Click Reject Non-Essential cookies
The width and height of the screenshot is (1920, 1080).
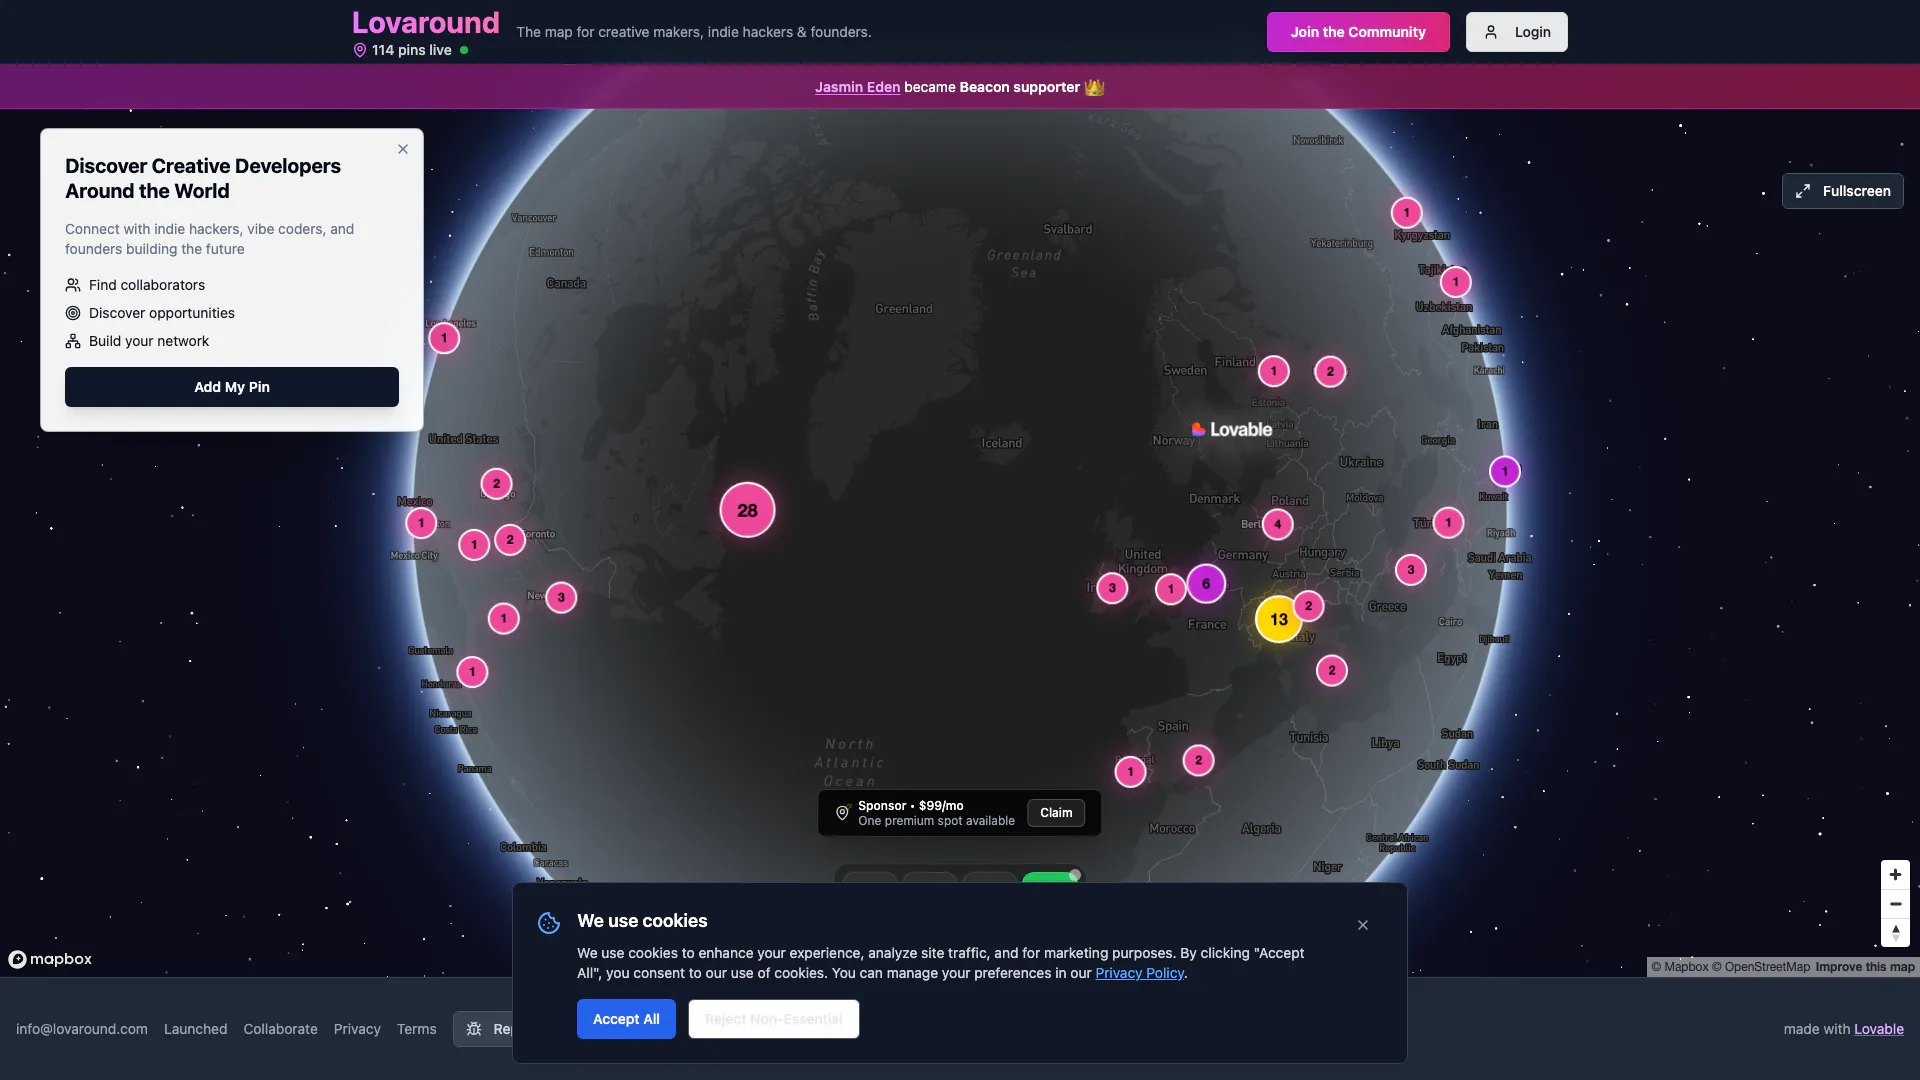click(773, 1019)
